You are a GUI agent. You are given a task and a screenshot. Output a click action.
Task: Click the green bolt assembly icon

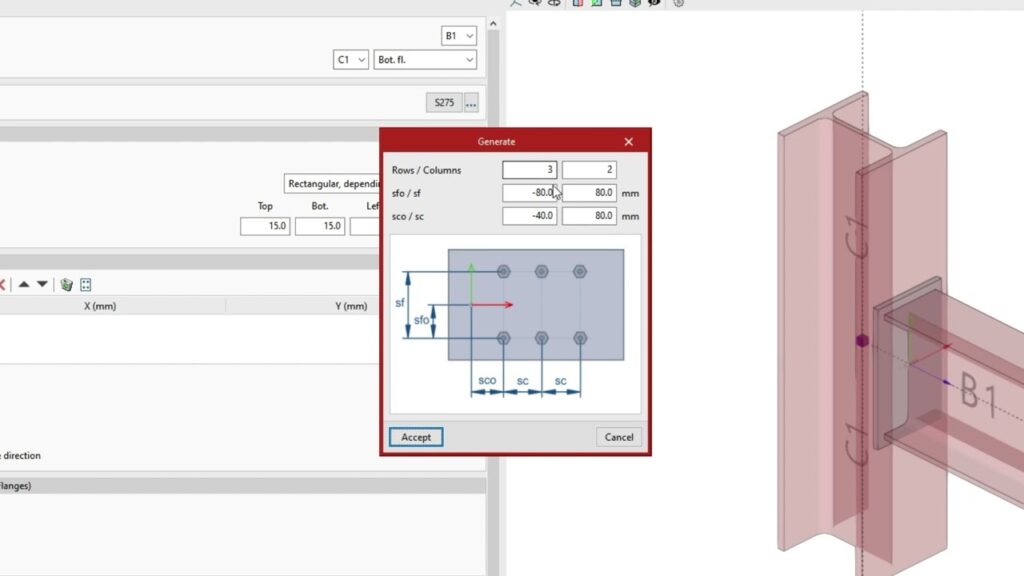tap(67, 285)
